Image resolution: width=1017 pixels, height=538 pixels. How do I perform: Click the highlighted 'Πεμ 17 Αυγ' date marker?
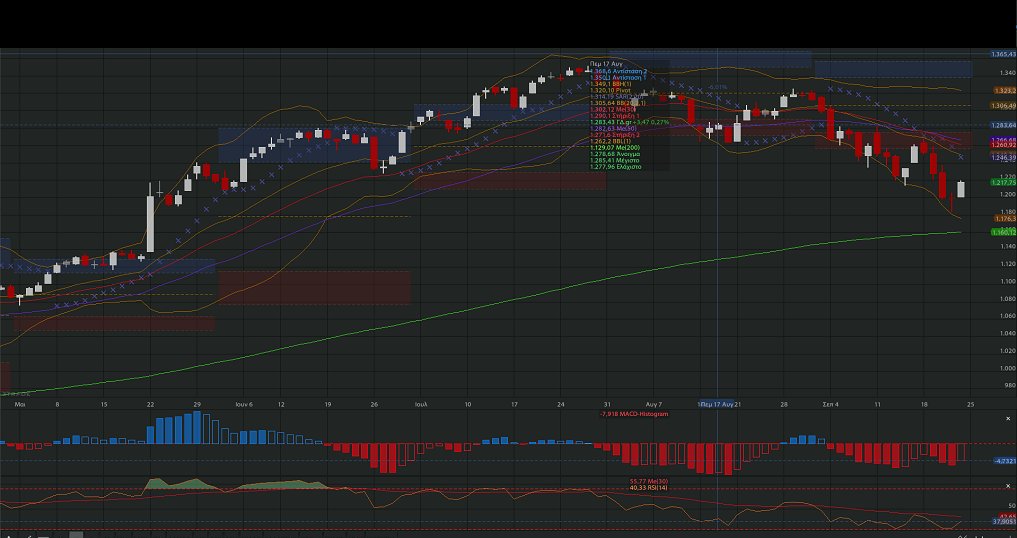pos(717,404)
